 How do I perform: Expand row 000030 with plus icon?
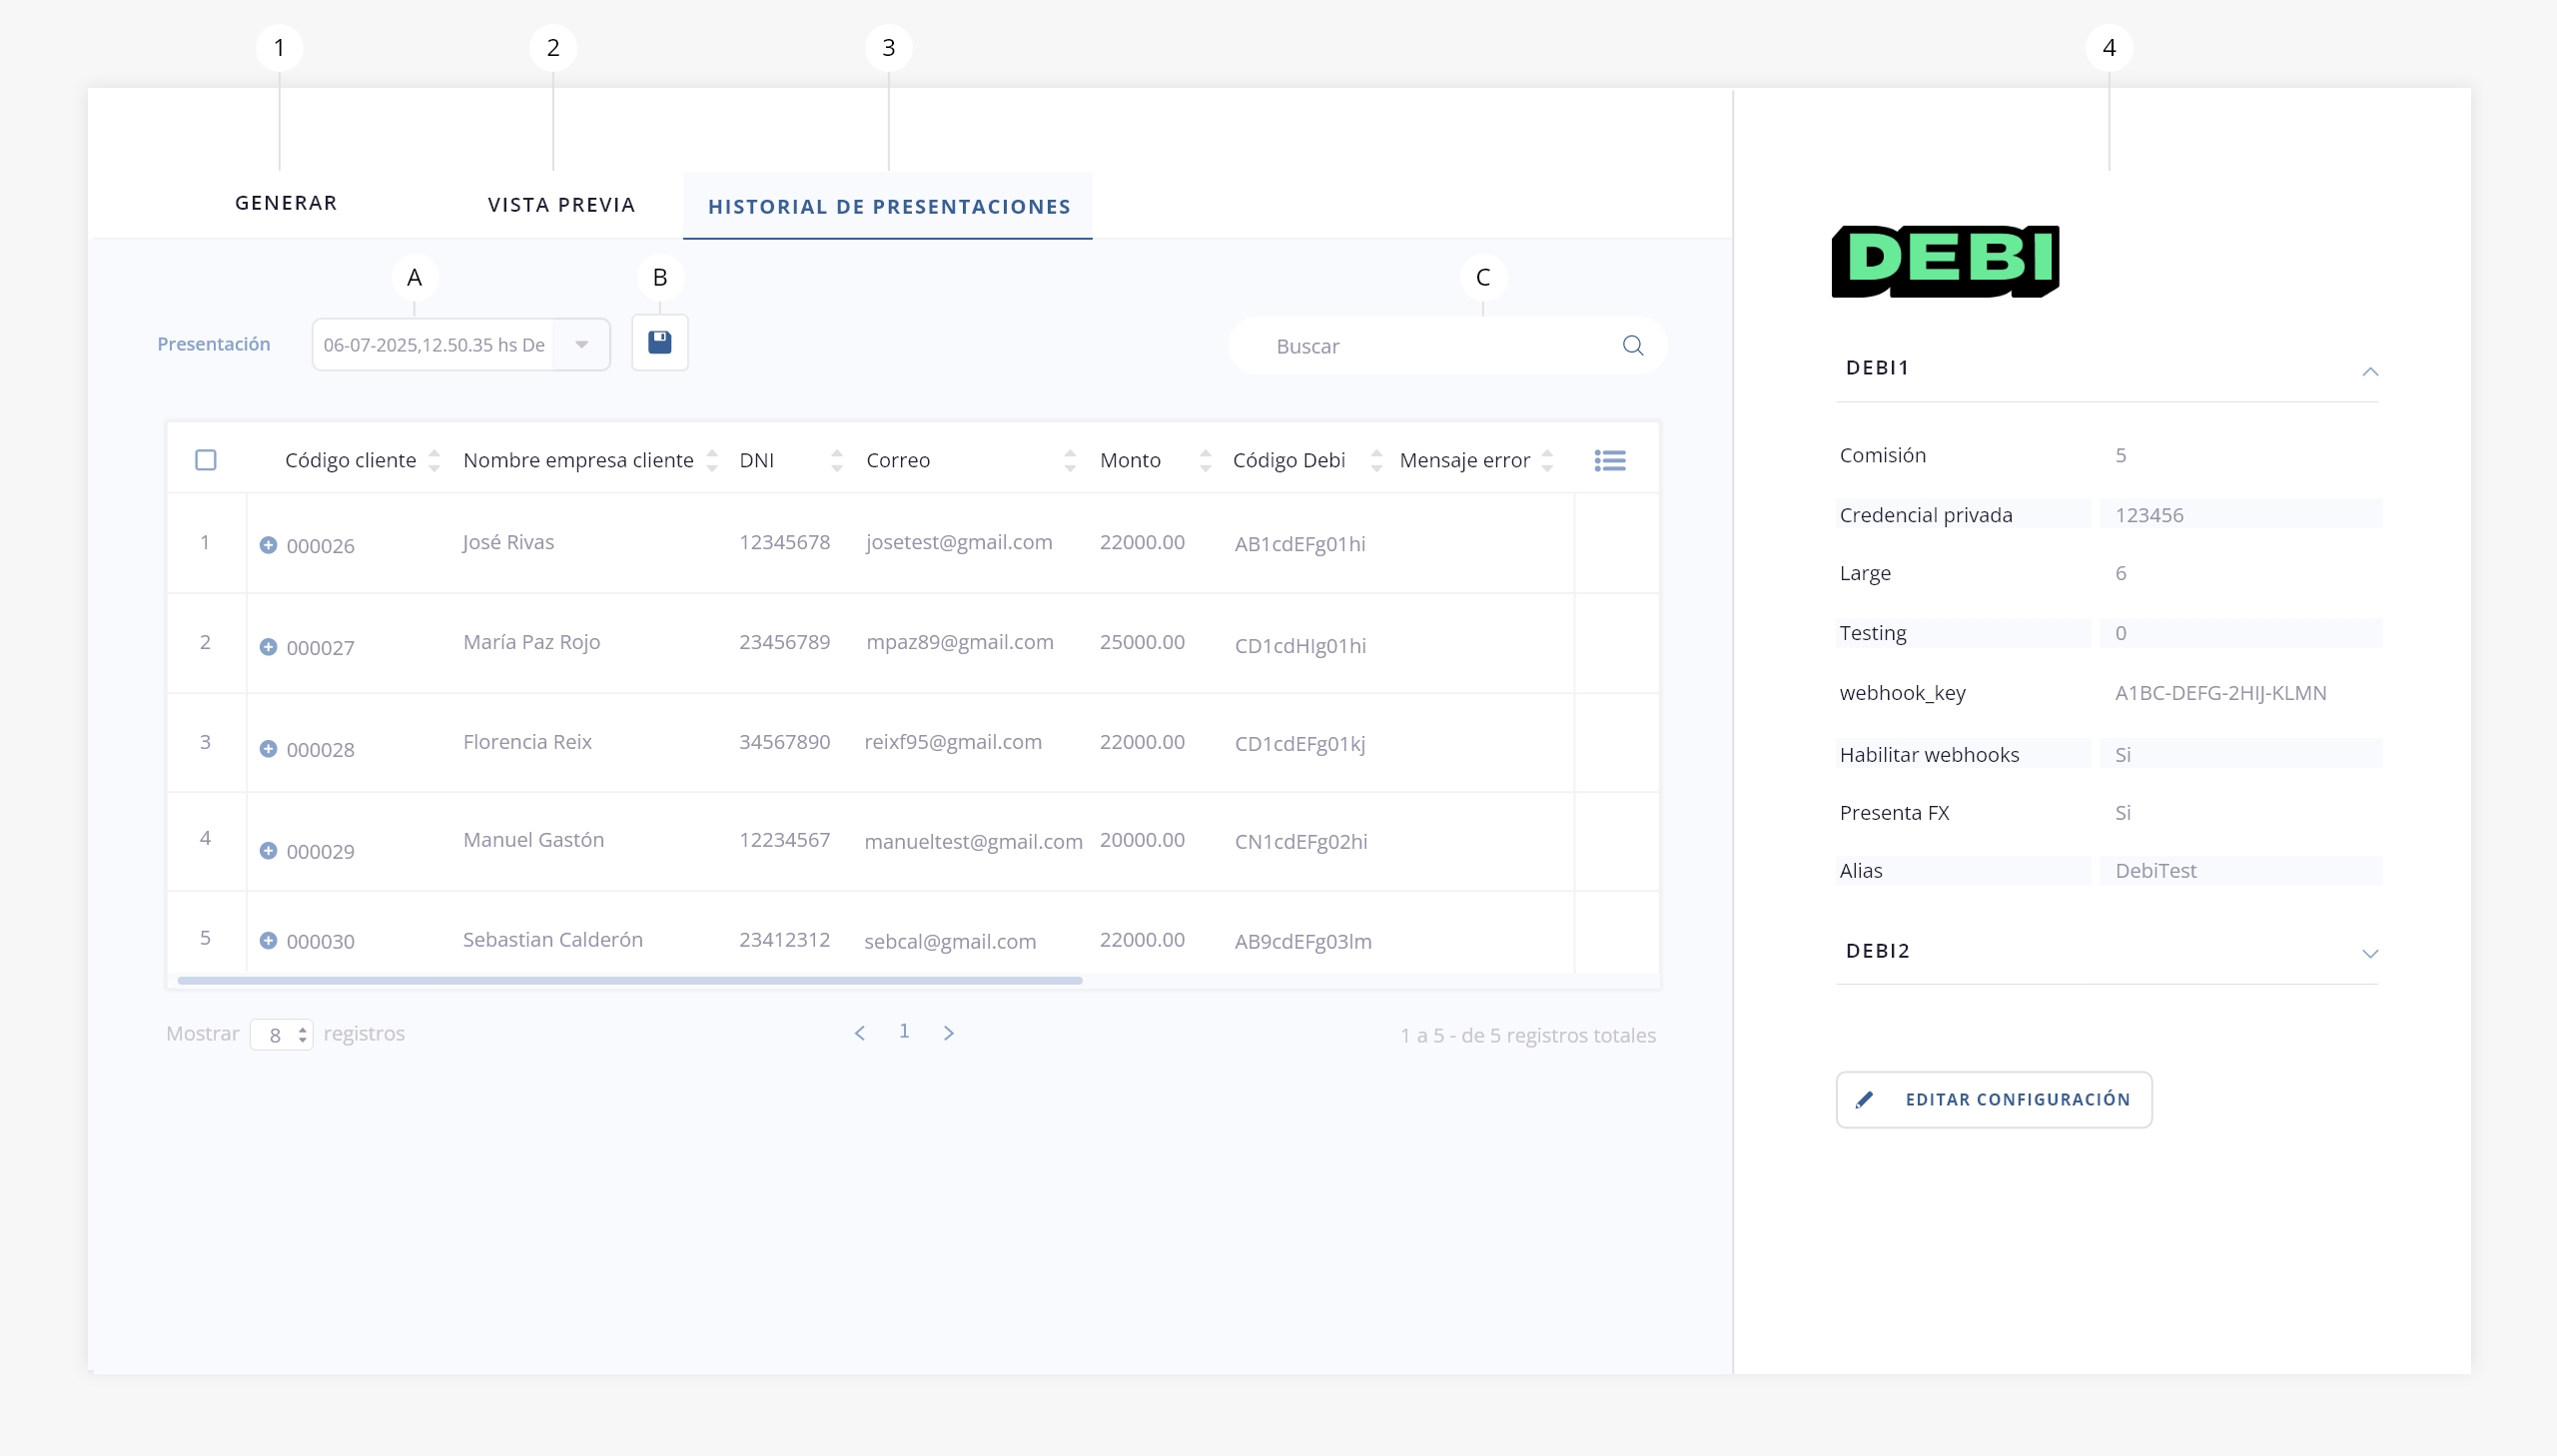click(x=268, y=941)
